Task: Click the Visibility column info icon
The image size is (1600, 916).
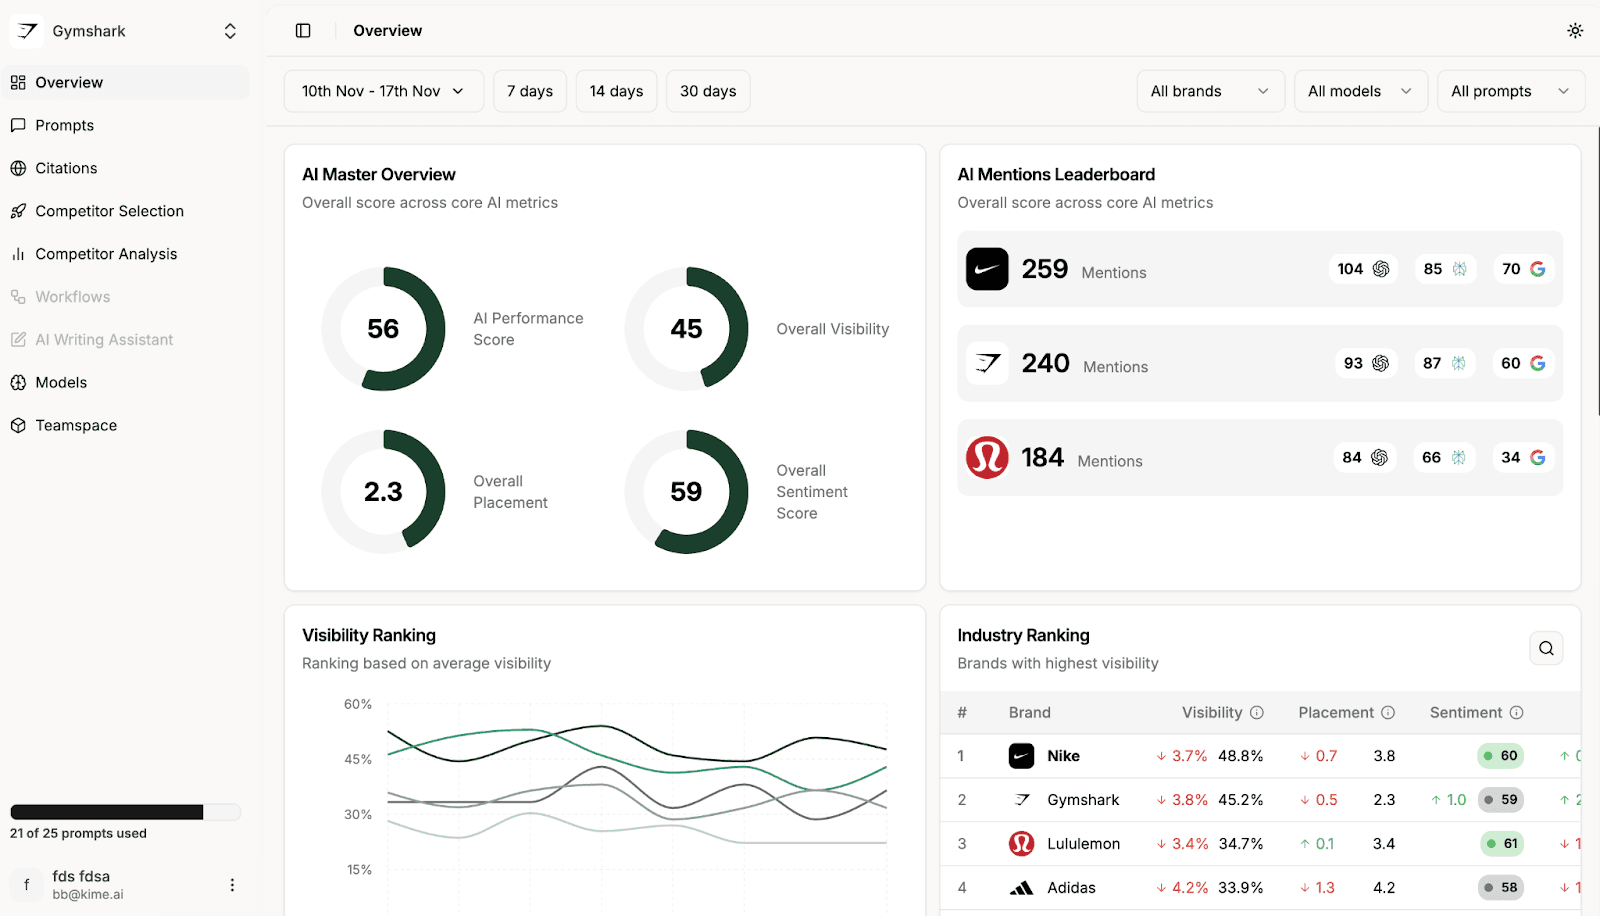Action: tap(1257, 713)
